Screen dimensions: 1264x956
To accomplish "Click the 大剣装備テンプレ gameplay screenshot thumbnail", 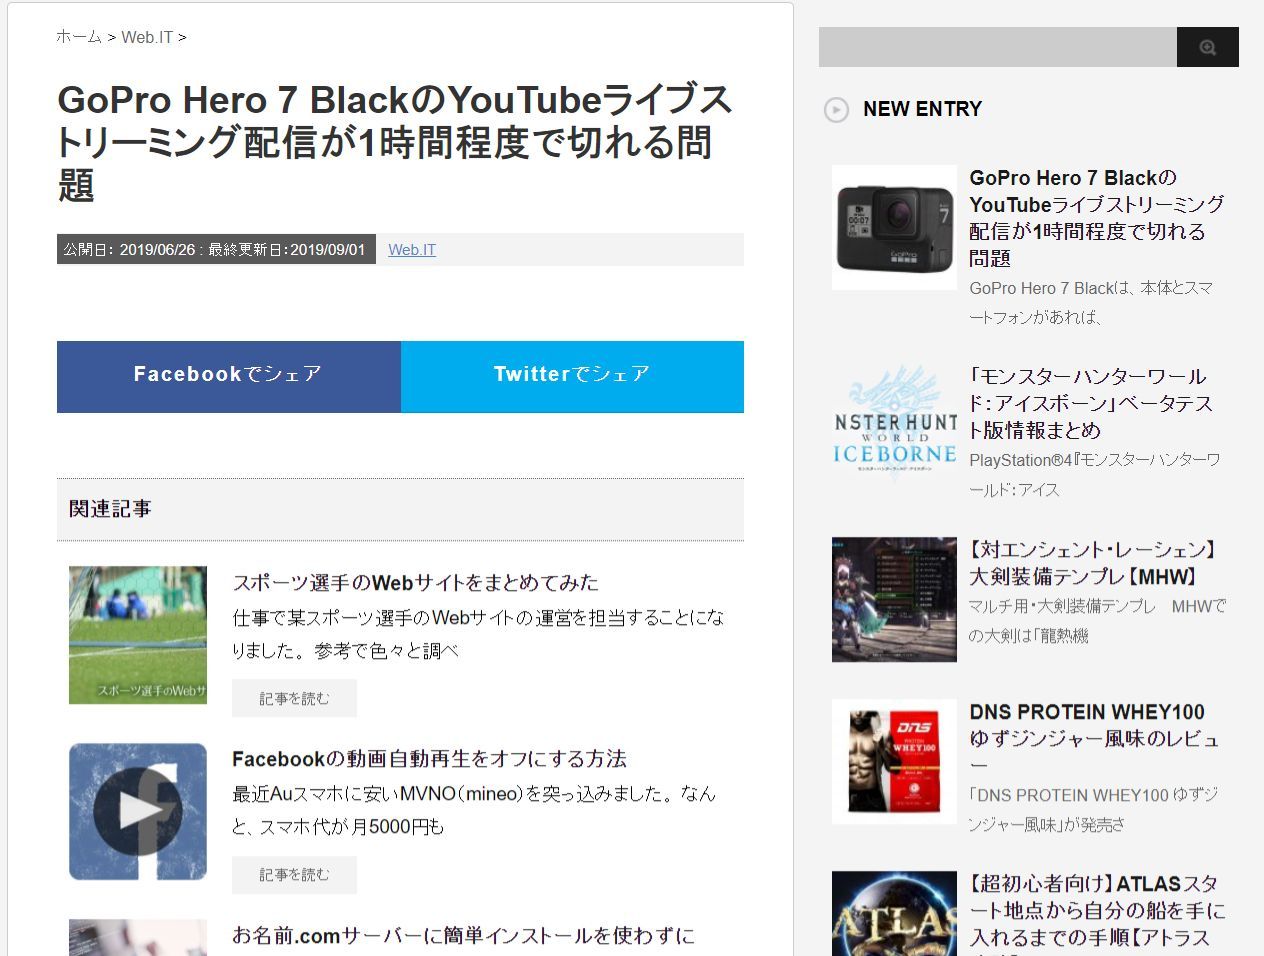I will point(893,599).
